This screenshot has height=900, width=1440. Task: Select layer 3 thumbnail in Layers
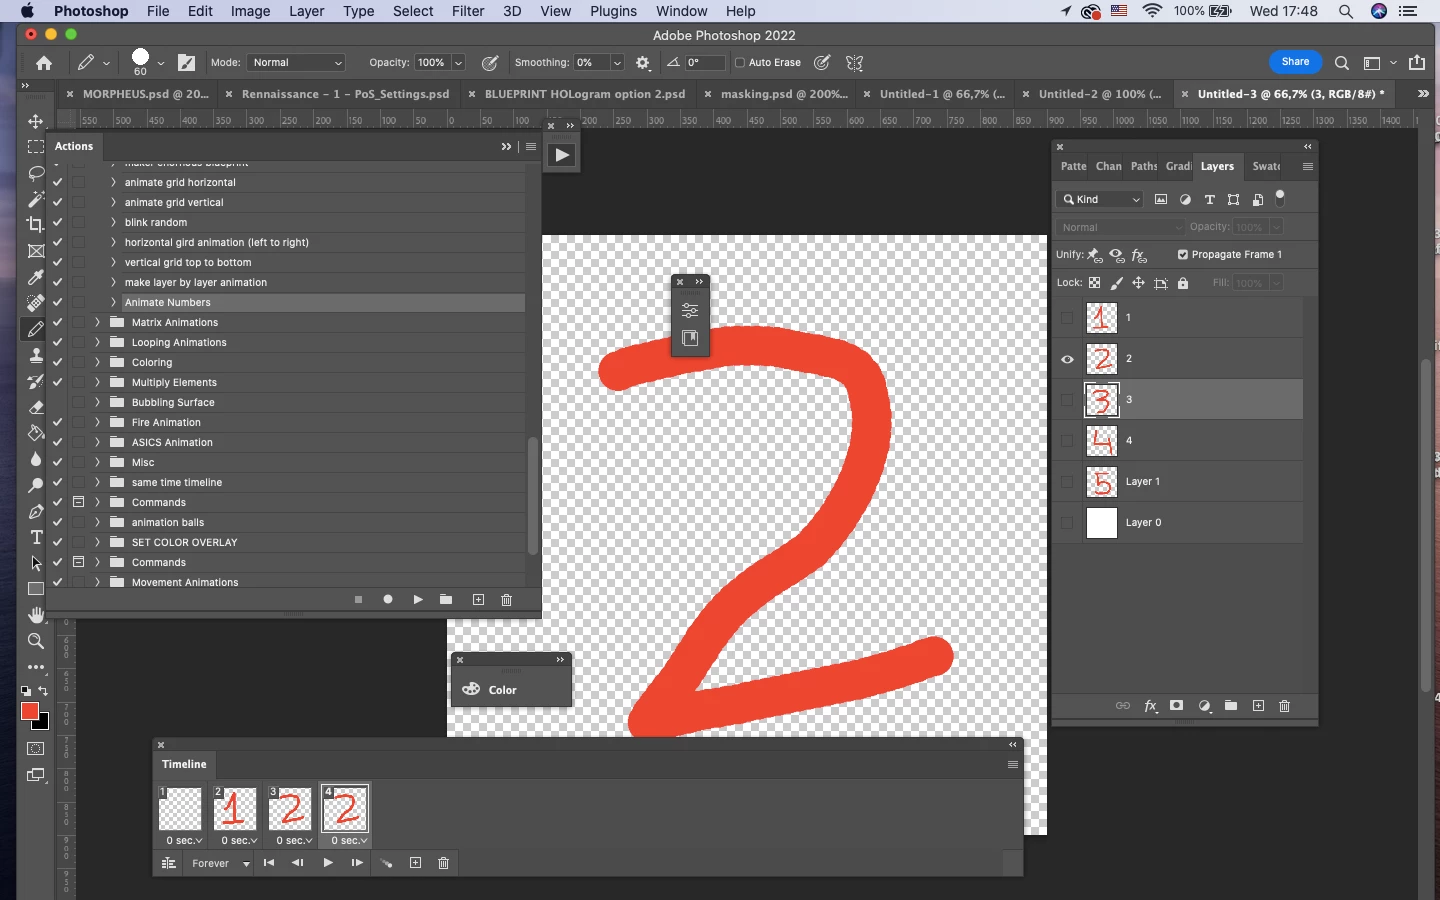(x=1102, y=400)
